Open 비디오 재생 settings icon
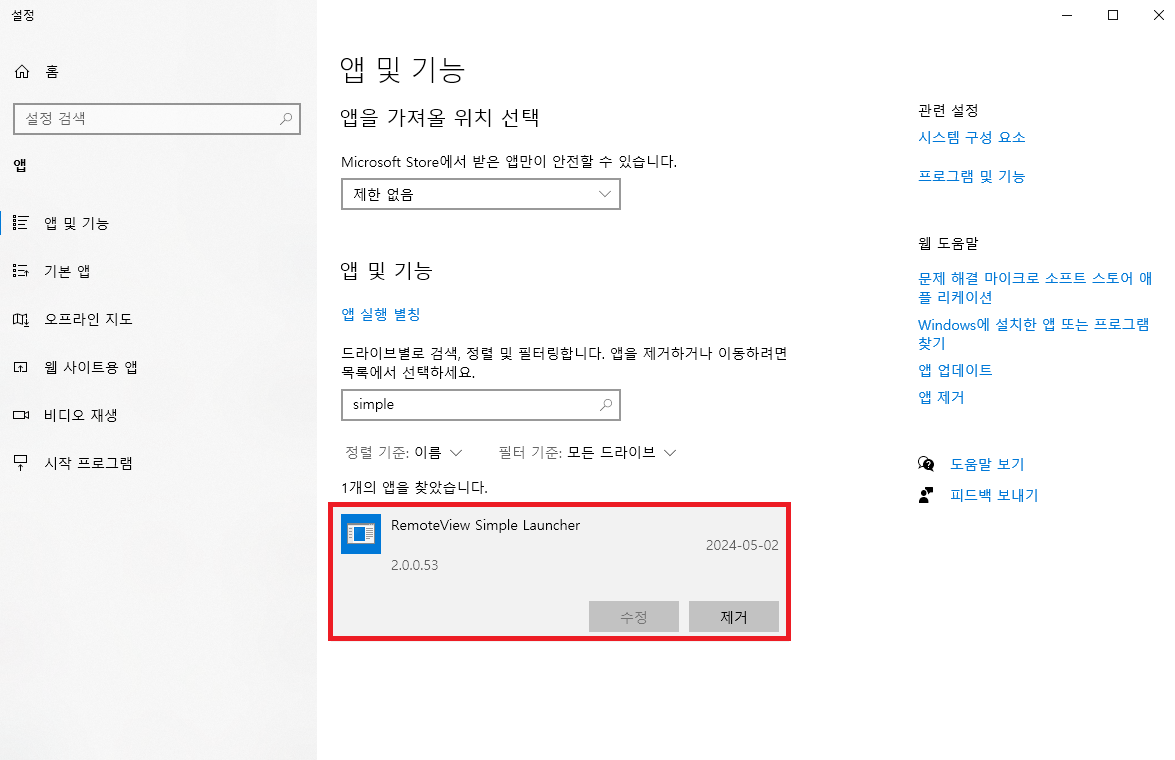Screen dimensions: 1175x760 pos(22,415)
